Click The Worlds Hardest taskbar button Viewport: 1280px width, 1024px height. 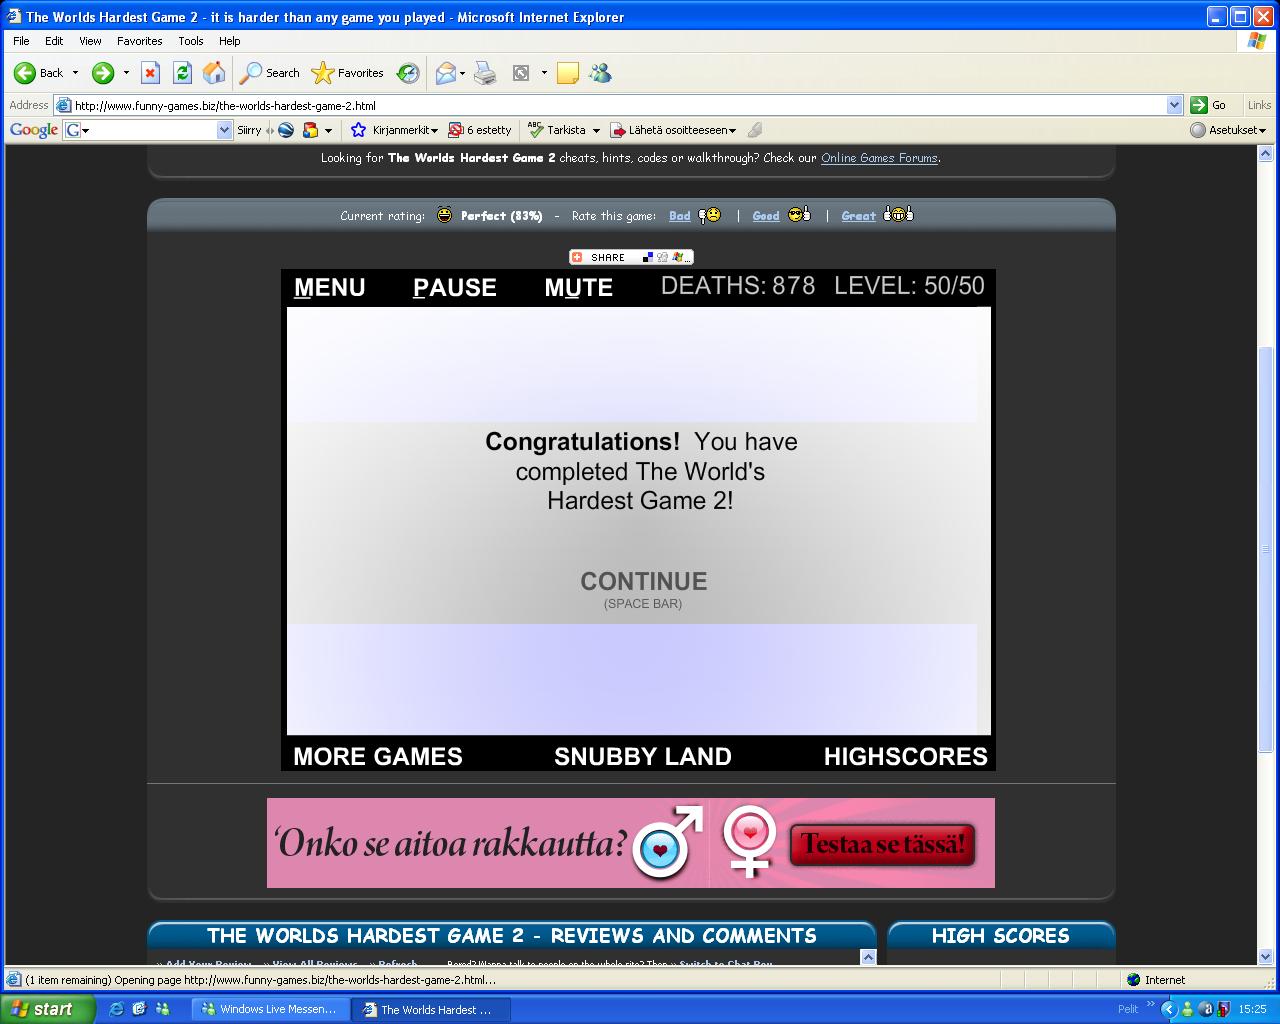(431, 1009)
